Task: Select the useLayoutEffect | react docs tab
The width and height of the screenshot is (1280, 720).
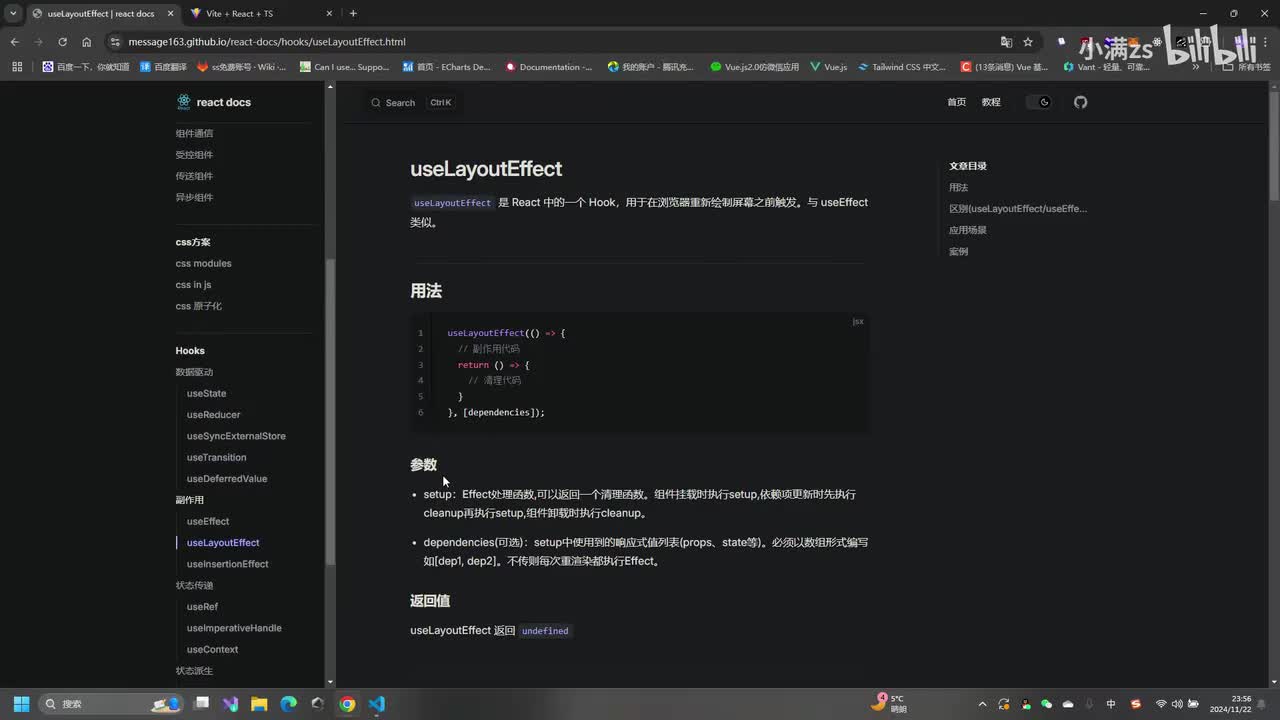Action: point(100,14)
